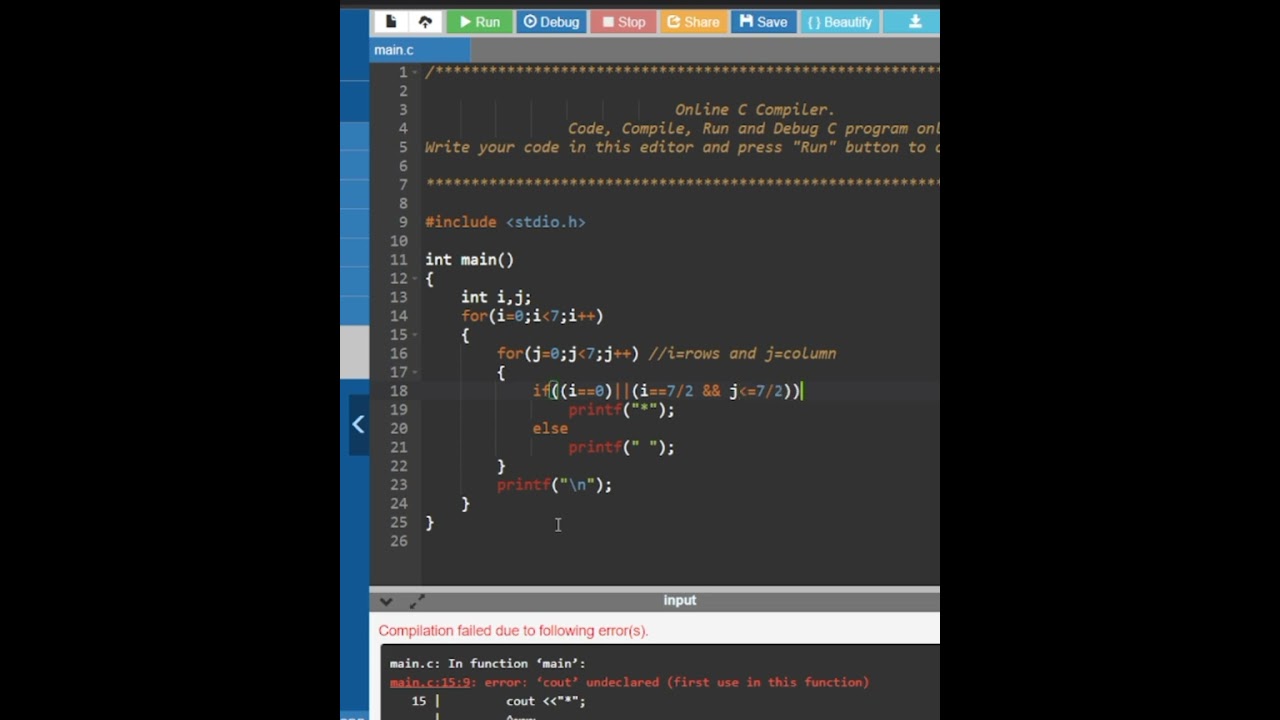Click the 'for(j=0;j<7;j++)' inner loop statement
1280x720 pixels.
click(568, 354)
